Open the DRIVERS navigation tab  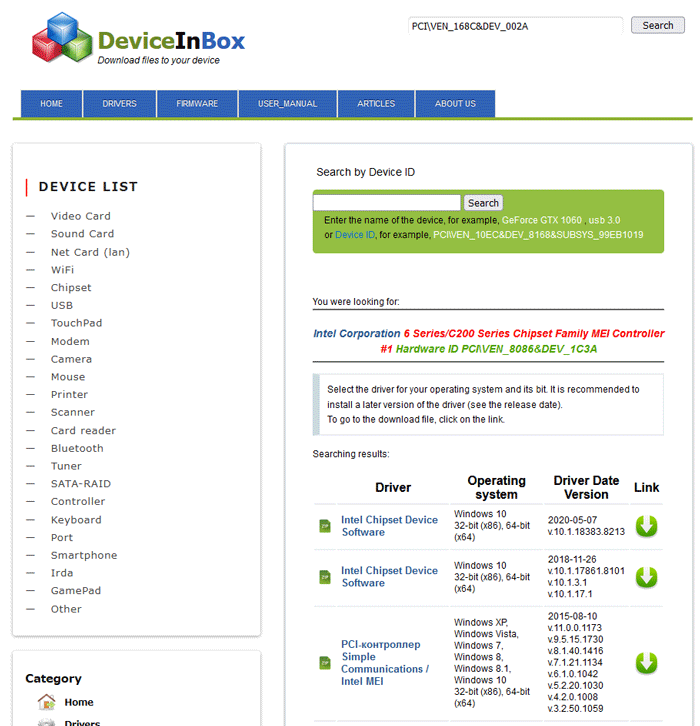[x=119, y=104]
